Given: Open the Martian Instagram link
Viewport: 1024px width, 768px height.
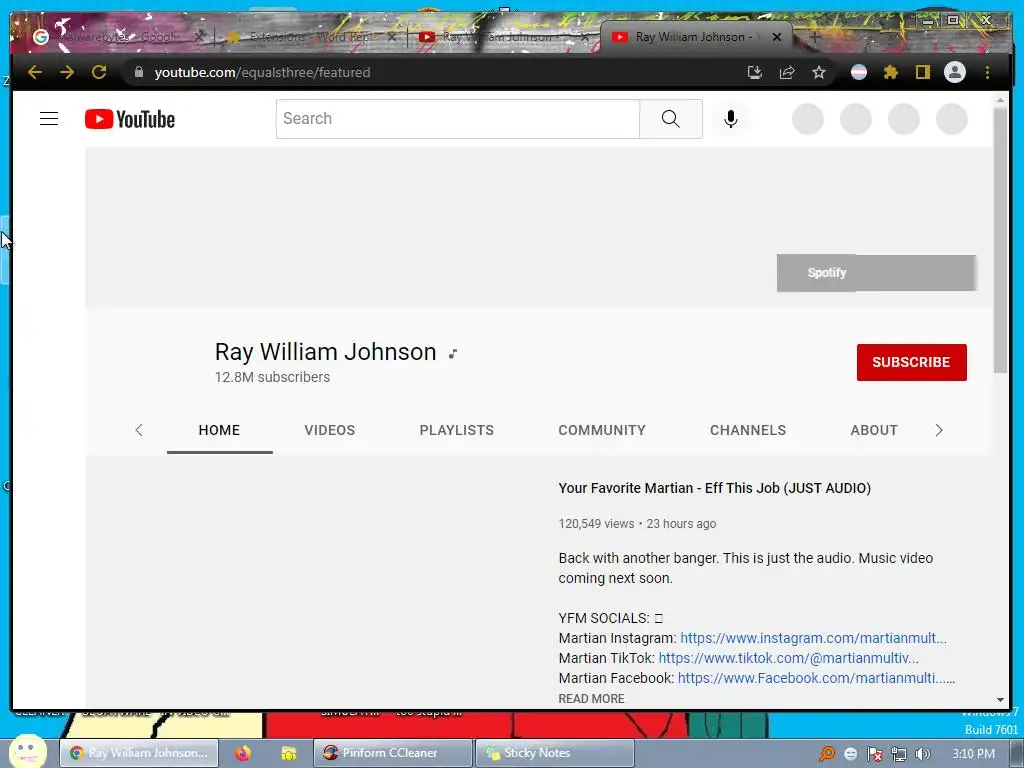Looking at the screenshot, I should (x=813, y=638).
